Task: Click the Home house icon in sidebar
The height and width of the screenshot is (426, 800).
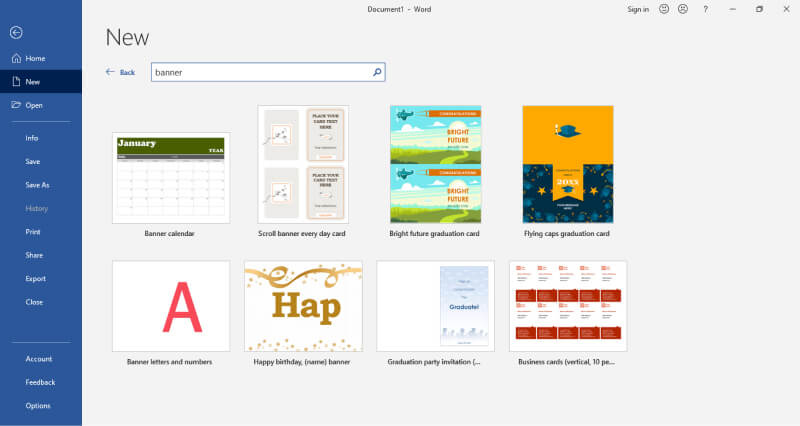Action: pyautogui.click(x=16, y=58)
